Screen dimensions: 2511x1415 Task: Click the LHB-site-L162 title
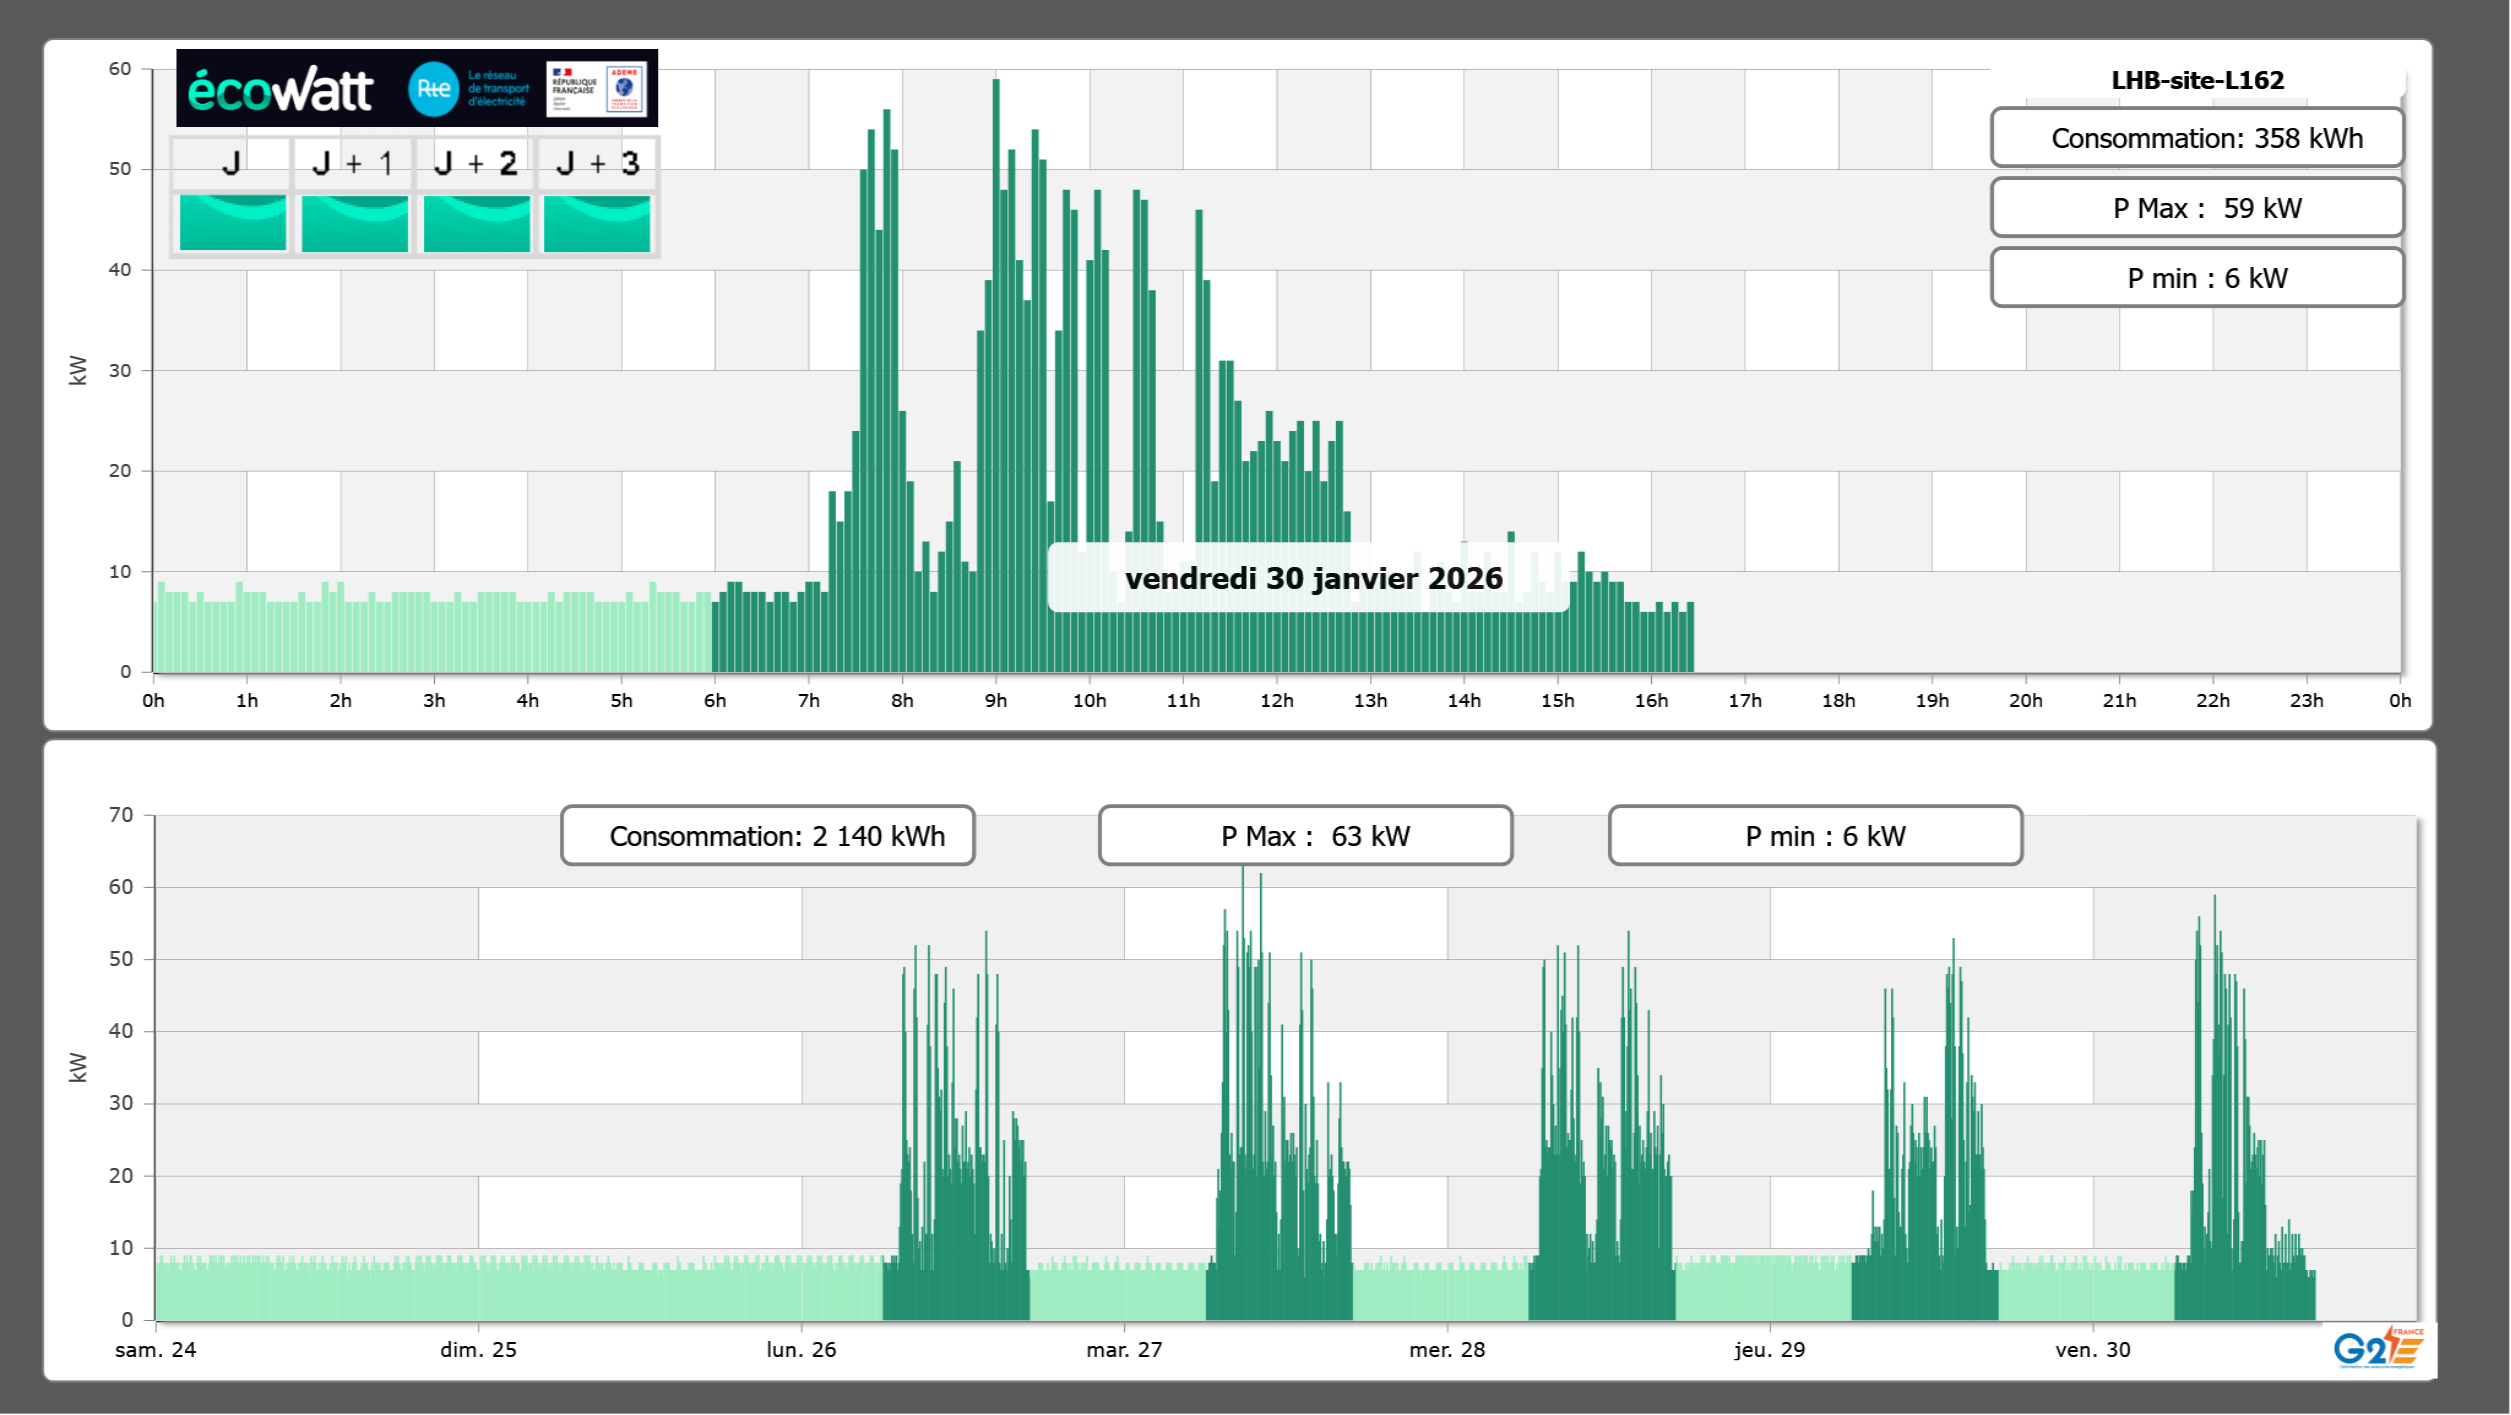[2196, 80]
